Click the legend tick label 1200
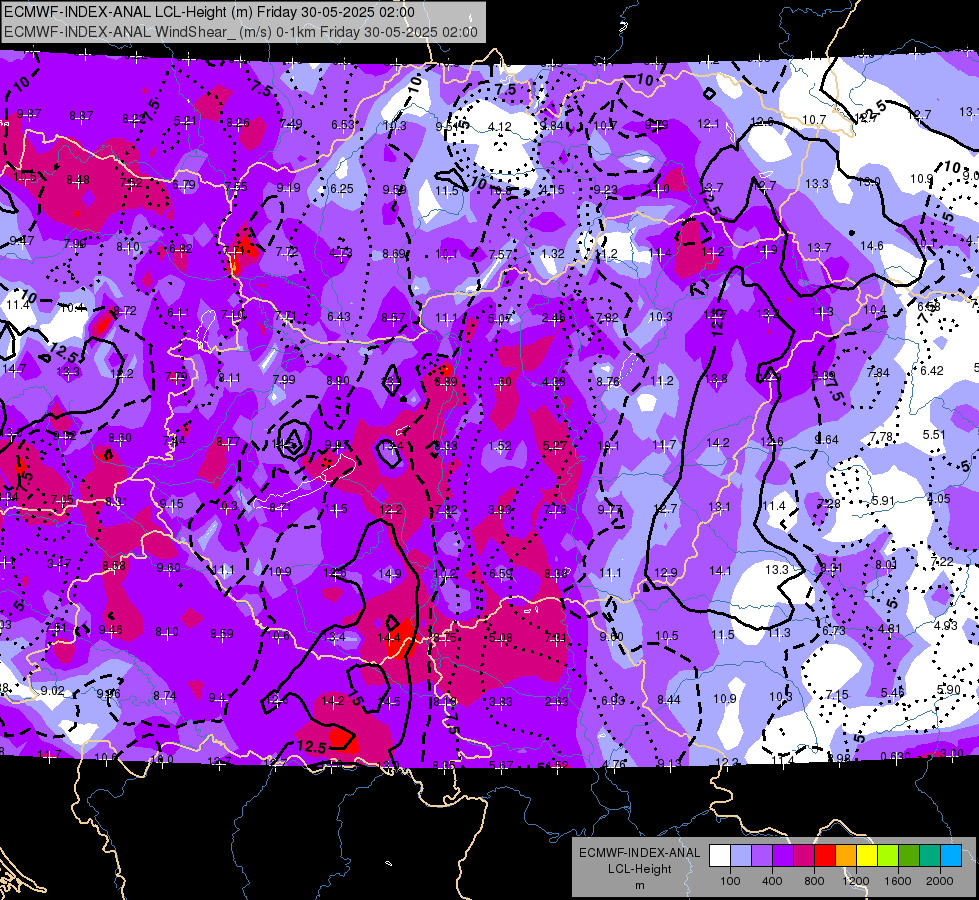979x900 pixels. (856, 881)
